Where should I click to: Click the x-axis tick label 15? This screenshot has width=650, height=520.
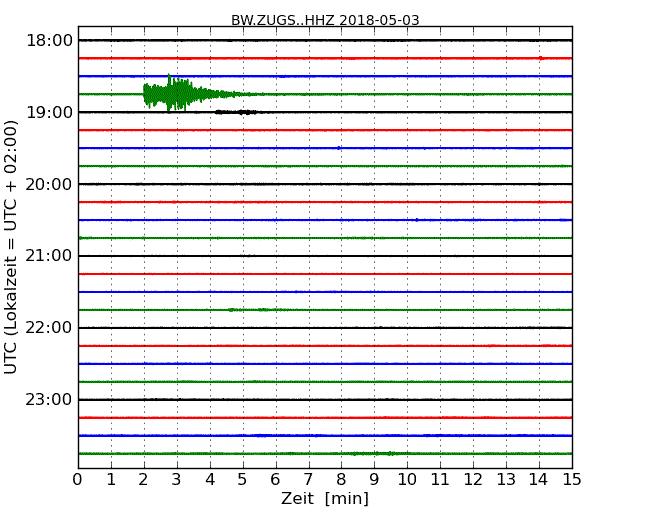point(572,479)
